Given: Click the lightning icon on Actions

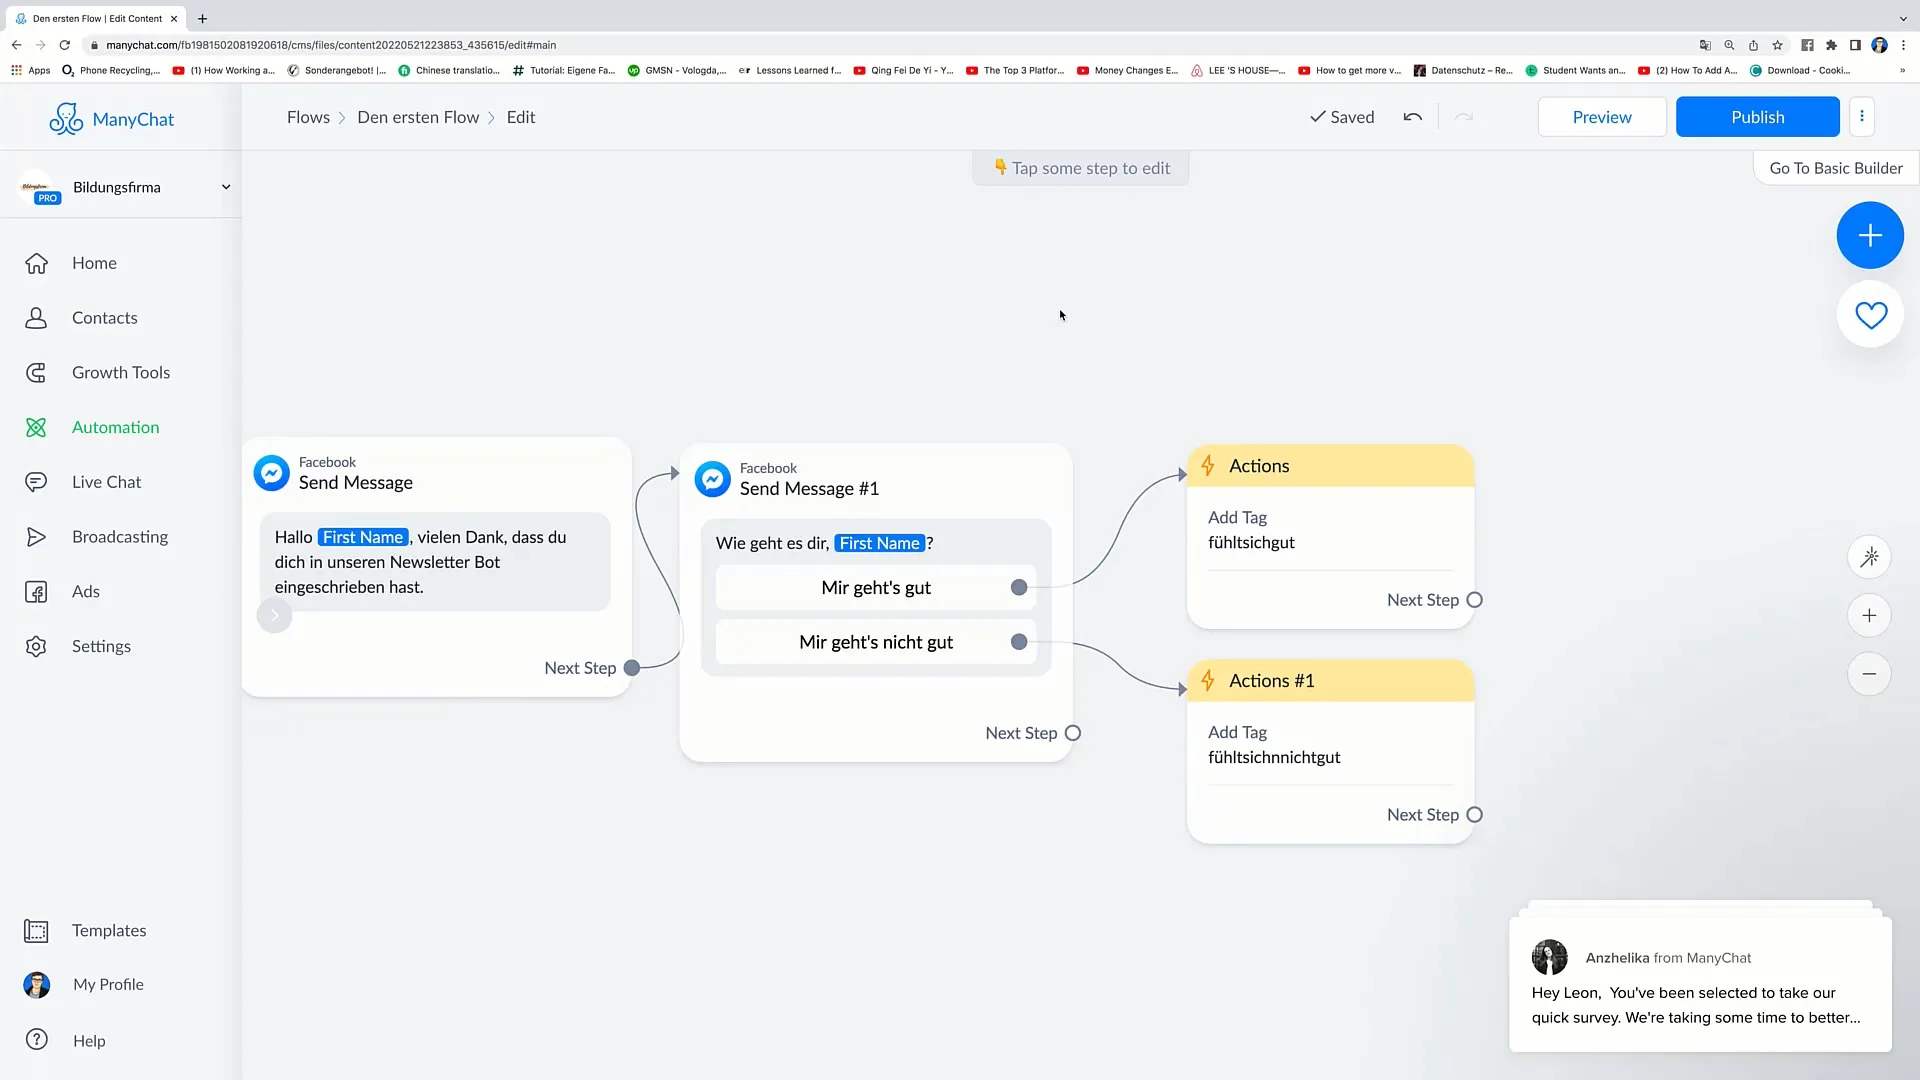Looking at the screenshot, I should coord(1208,466).
